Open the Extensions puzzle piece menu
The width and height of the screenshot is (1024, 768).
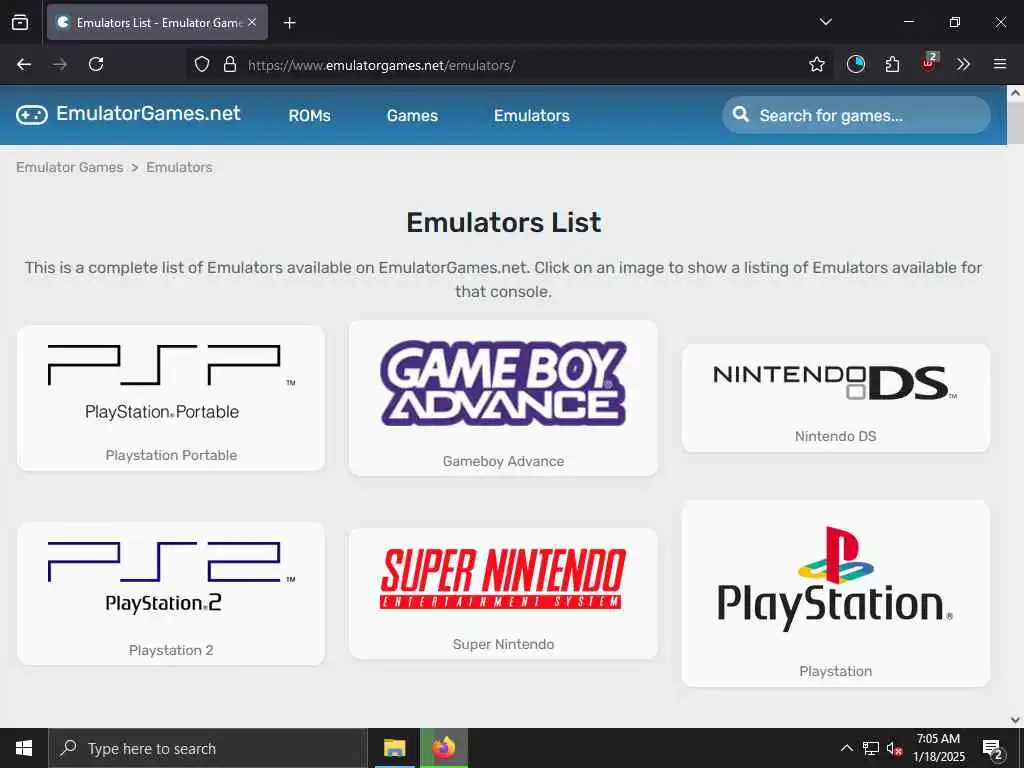pos(892,64)
